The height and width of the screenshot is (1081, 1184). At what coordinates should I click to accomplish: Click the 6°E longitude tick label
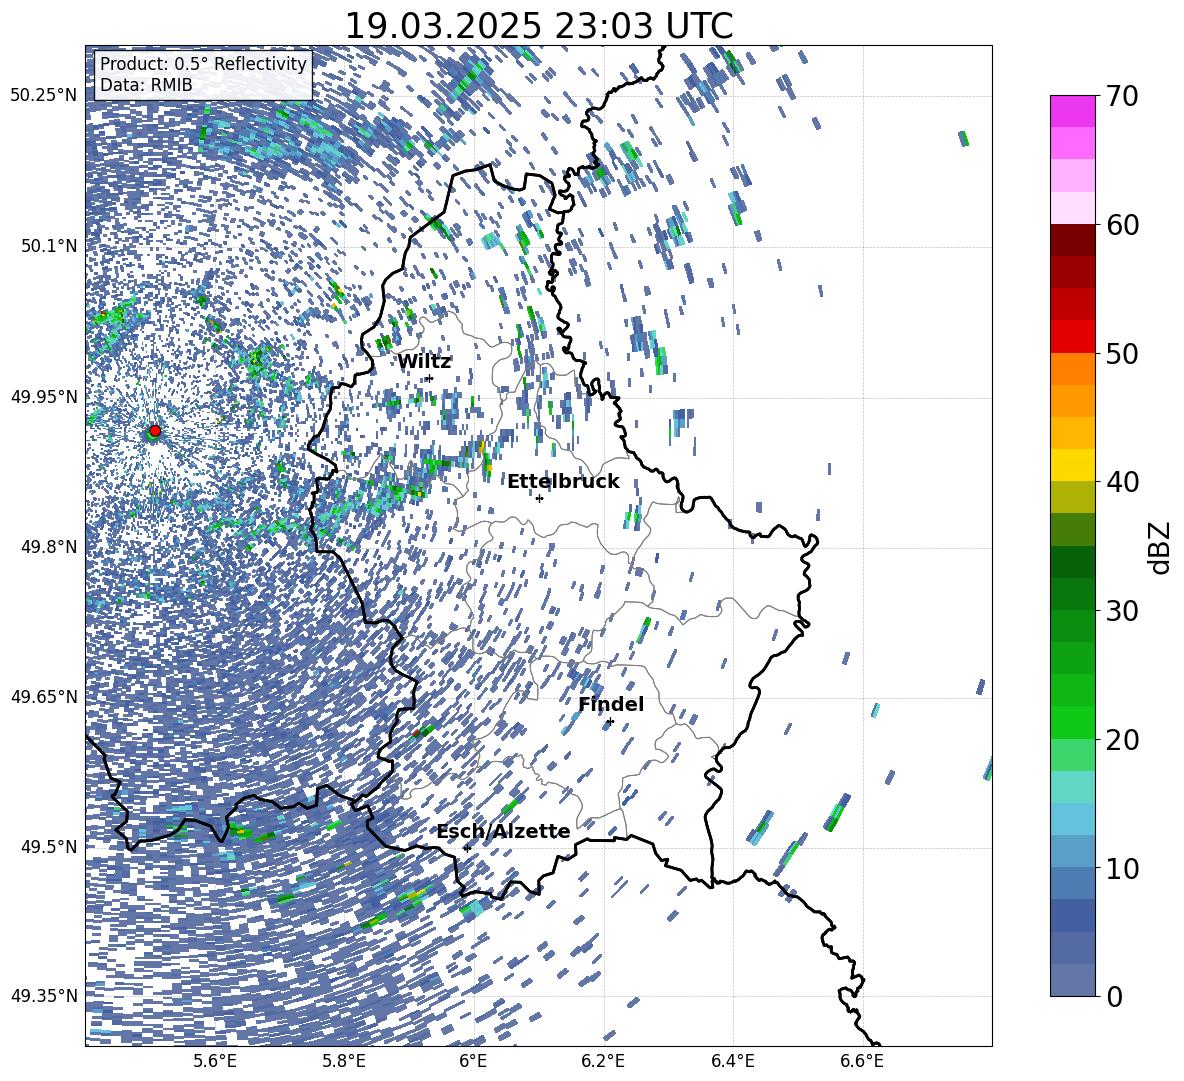click(x=473, y=1061)
